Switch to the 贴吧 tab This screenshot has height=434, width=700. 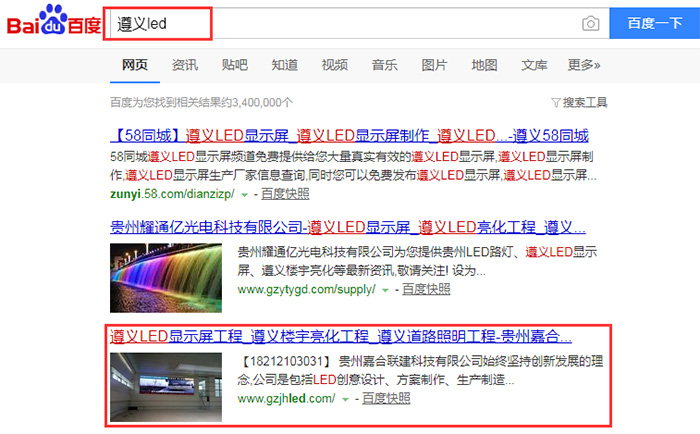click(x=234, y=65)
